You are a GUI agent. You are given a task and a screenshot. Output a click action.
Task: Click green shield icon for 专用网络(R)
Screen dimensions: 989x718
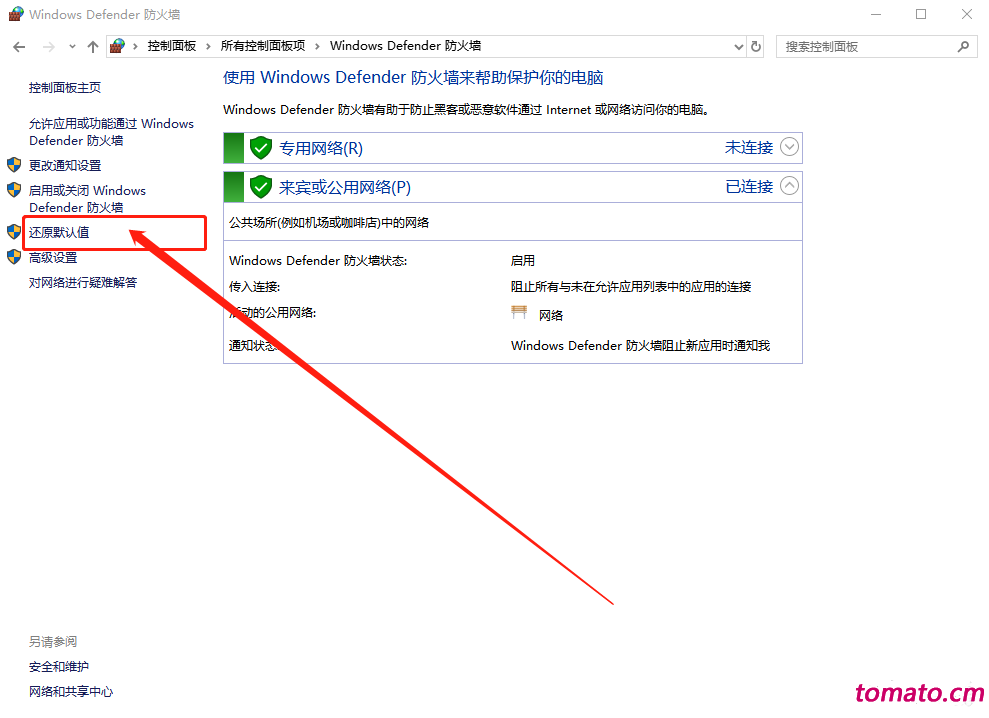coord(260,148)
